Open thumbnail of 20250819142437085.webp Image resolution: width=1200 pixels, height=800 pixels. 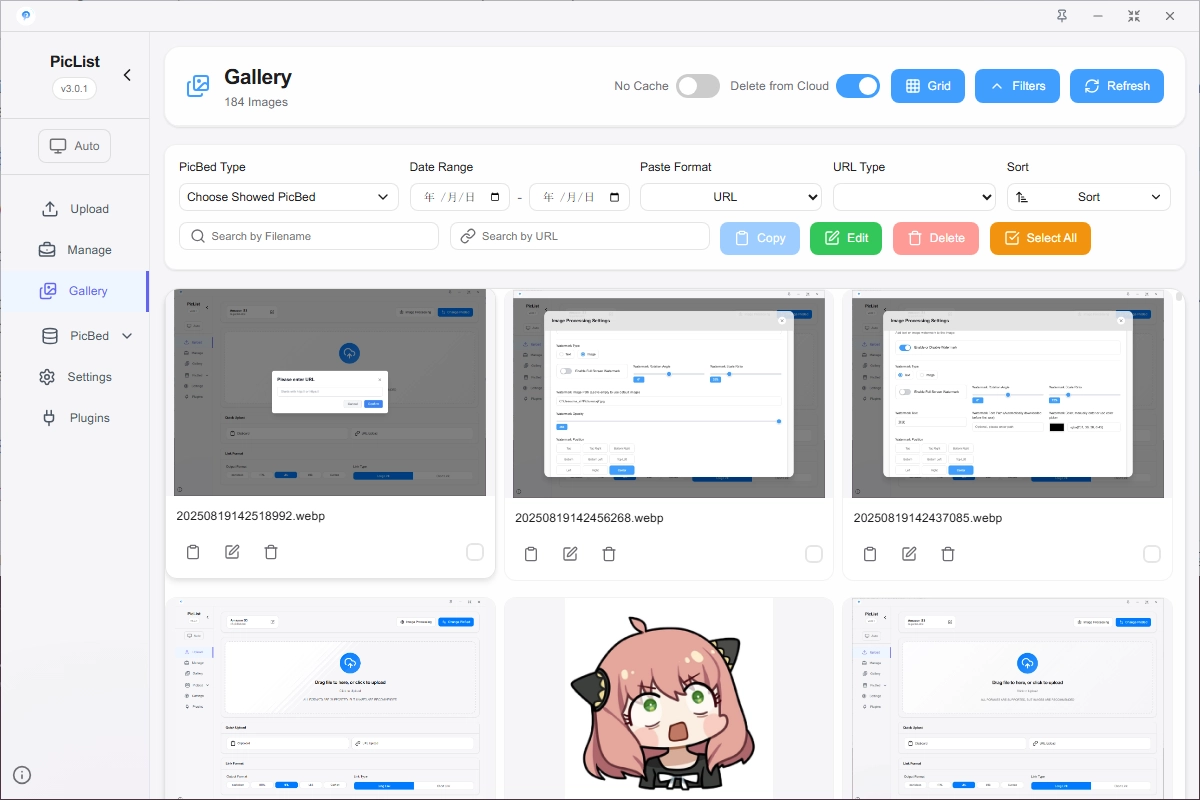tap(1008, 394)
